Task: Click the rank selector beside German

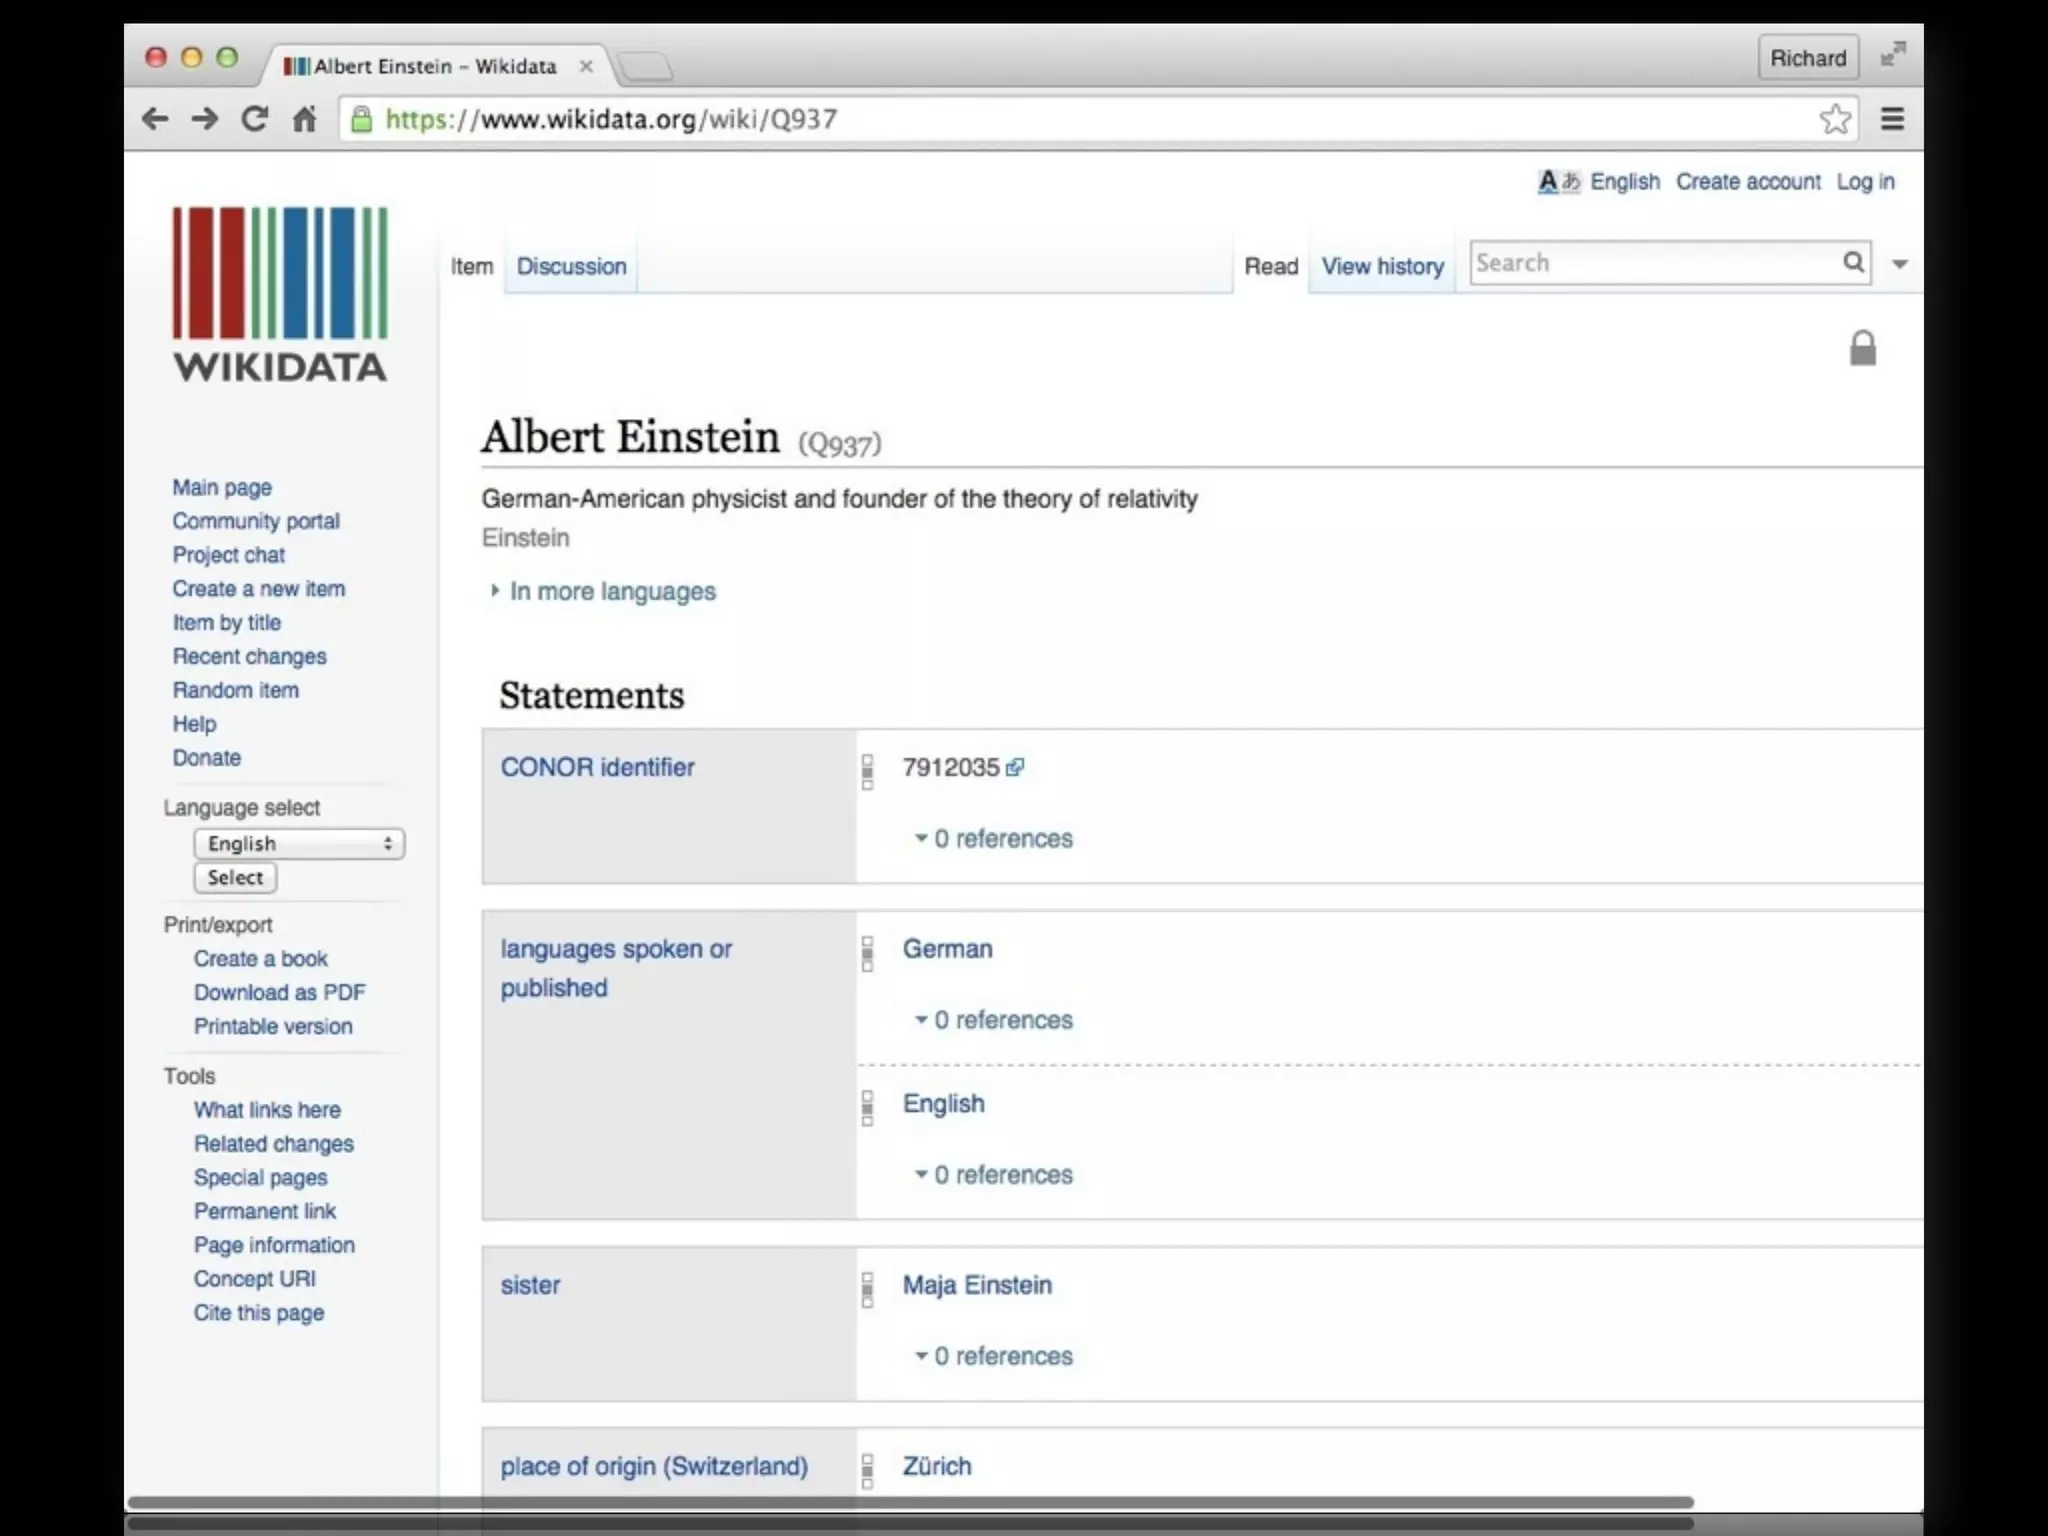Action: click(867, 953)
